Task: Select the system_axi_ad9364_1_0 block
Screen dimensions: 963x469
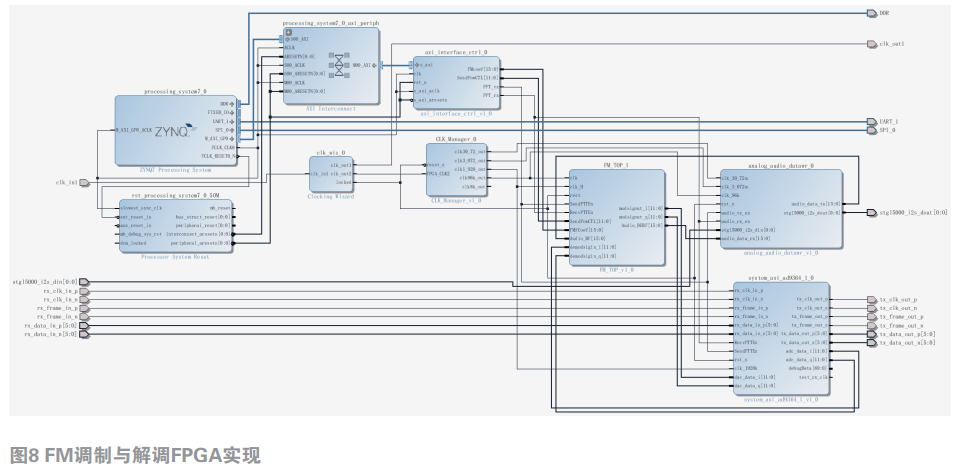Action: click(x=781, y=340)
